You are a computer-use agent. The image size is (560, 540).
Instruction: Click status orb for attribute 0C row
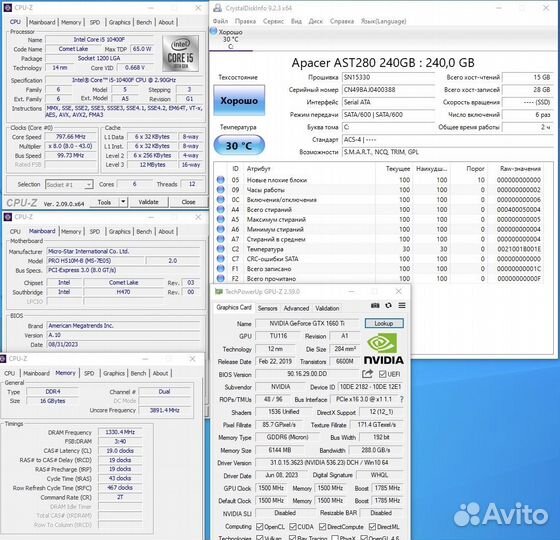pyautogui.click(x=220, y=199)
